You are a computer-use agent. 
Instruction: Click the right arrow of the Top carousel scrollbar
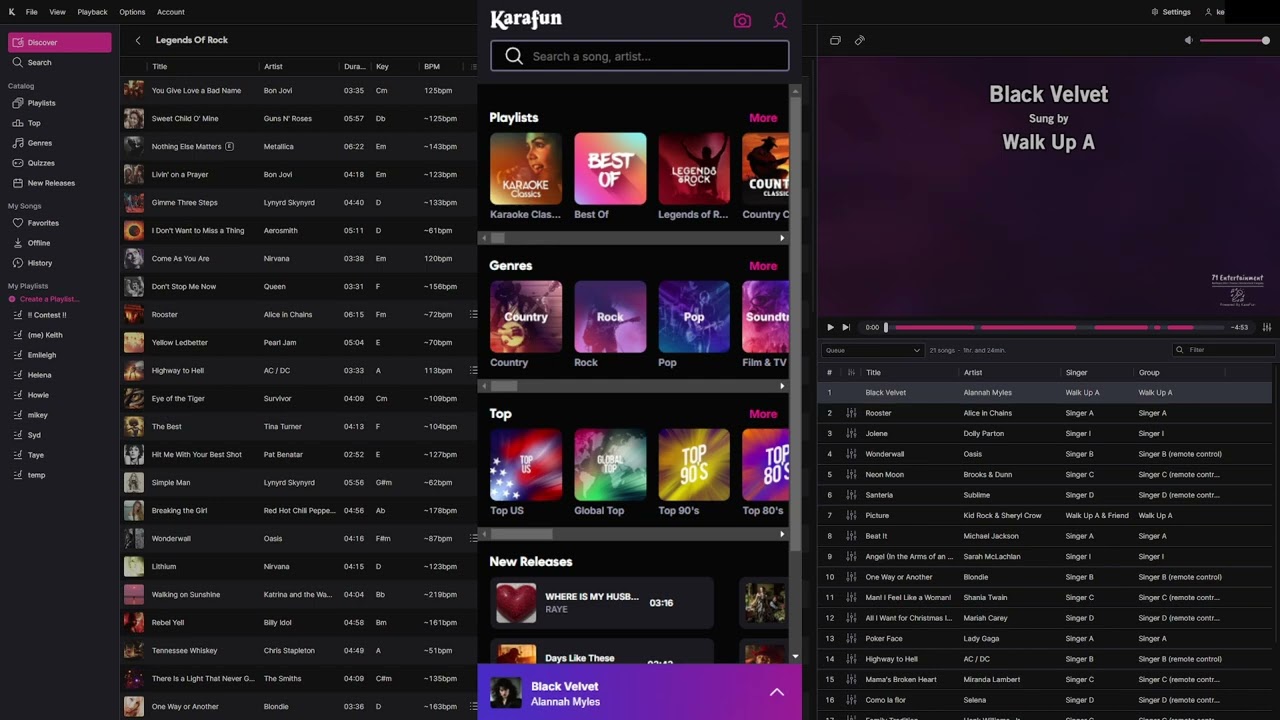782,534
